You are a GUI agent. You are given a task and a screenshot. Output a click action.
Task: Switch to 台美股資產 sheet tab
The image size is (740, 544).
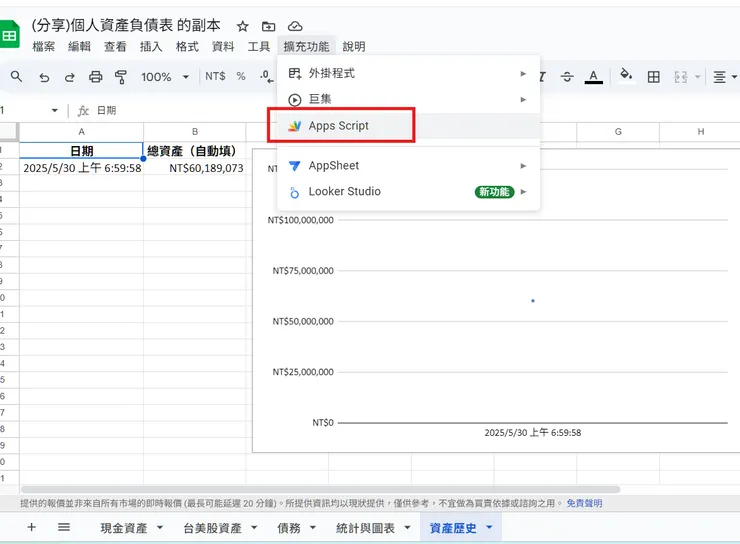click(212, 528)
